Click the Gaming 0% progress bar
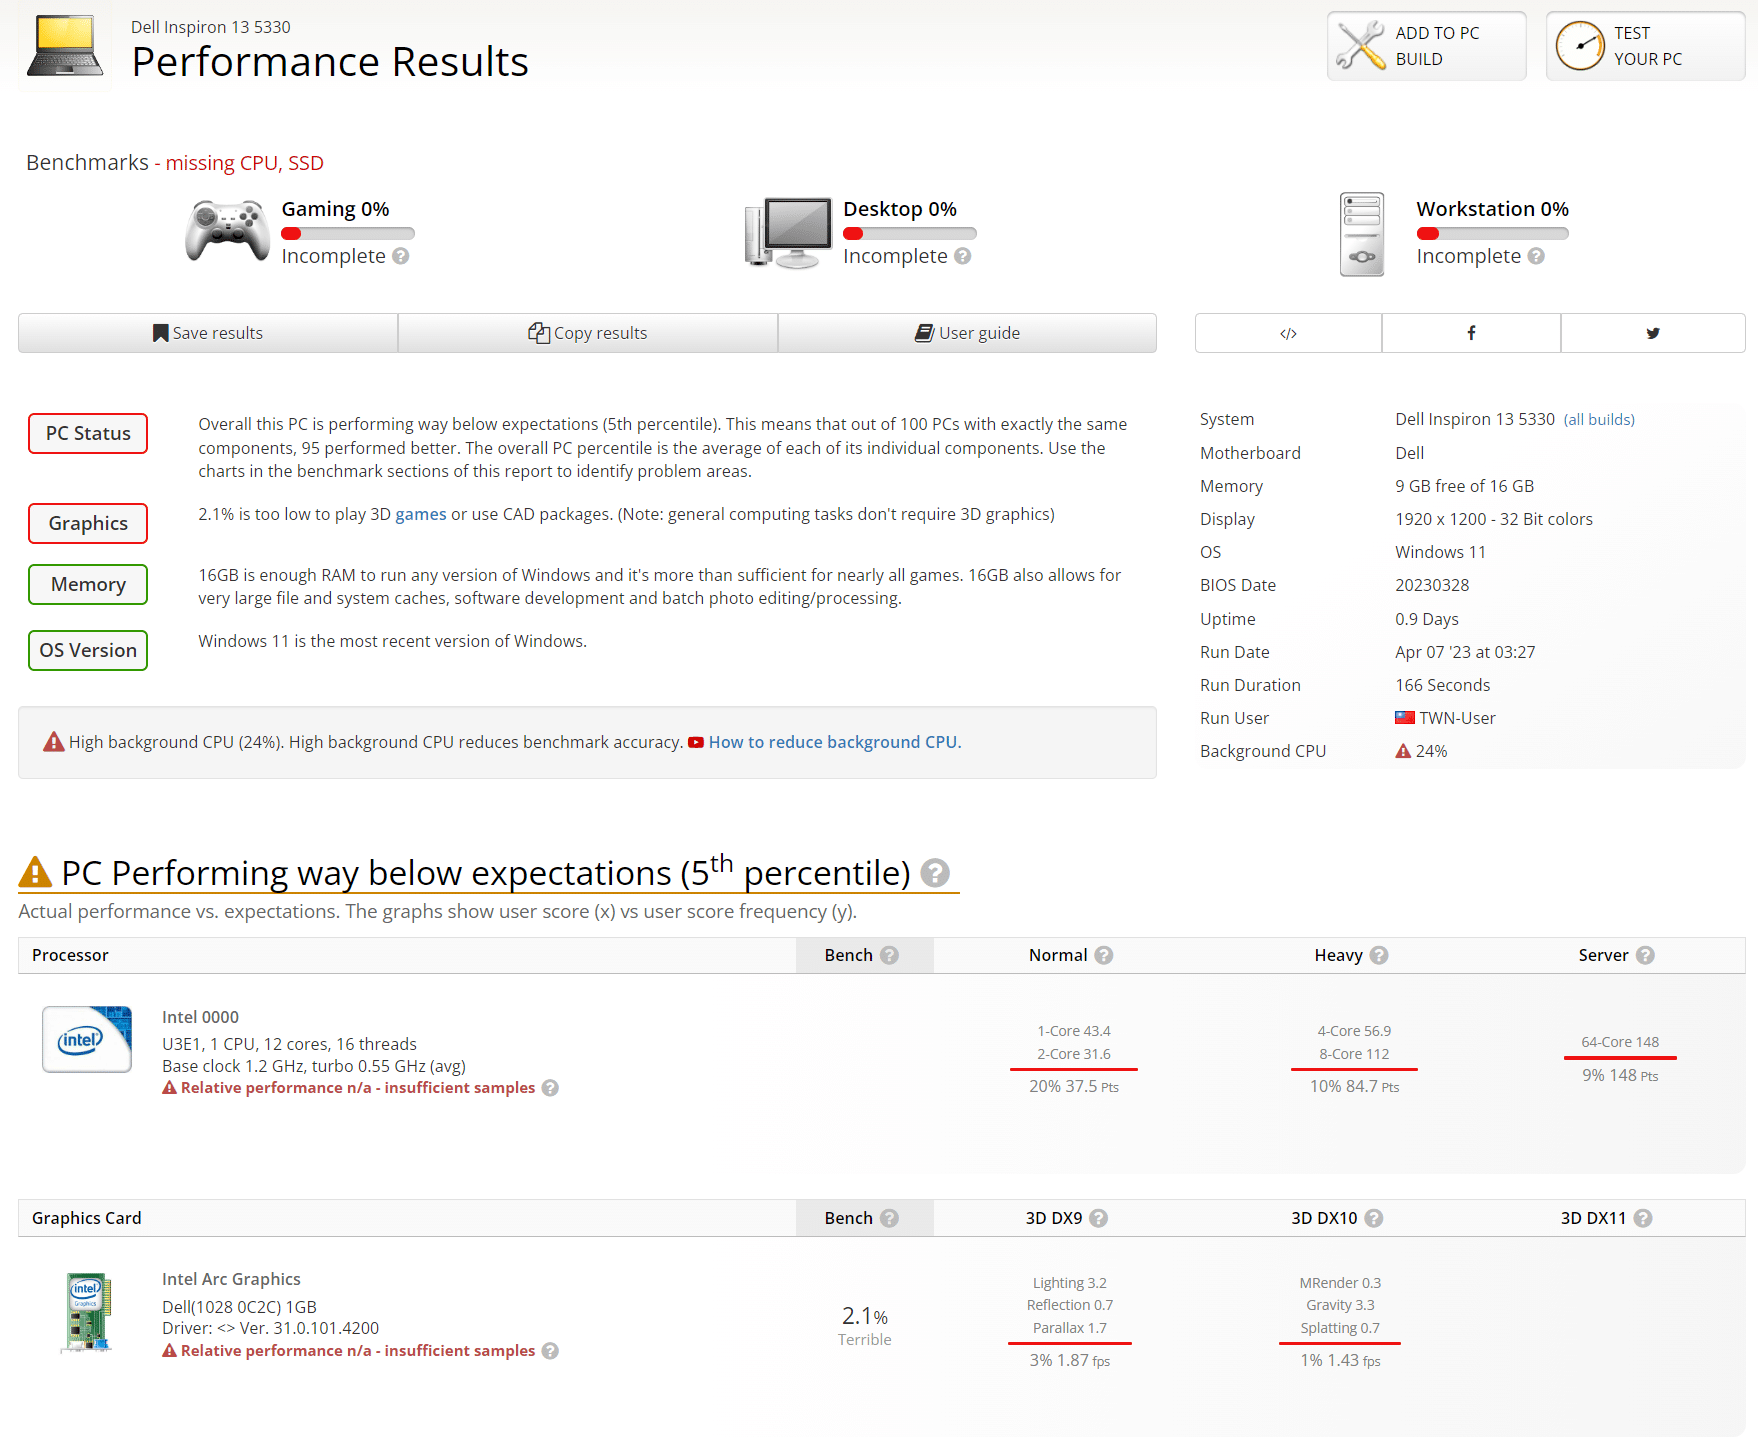The image size is (1758, 1450). click(x=348, y=234)
